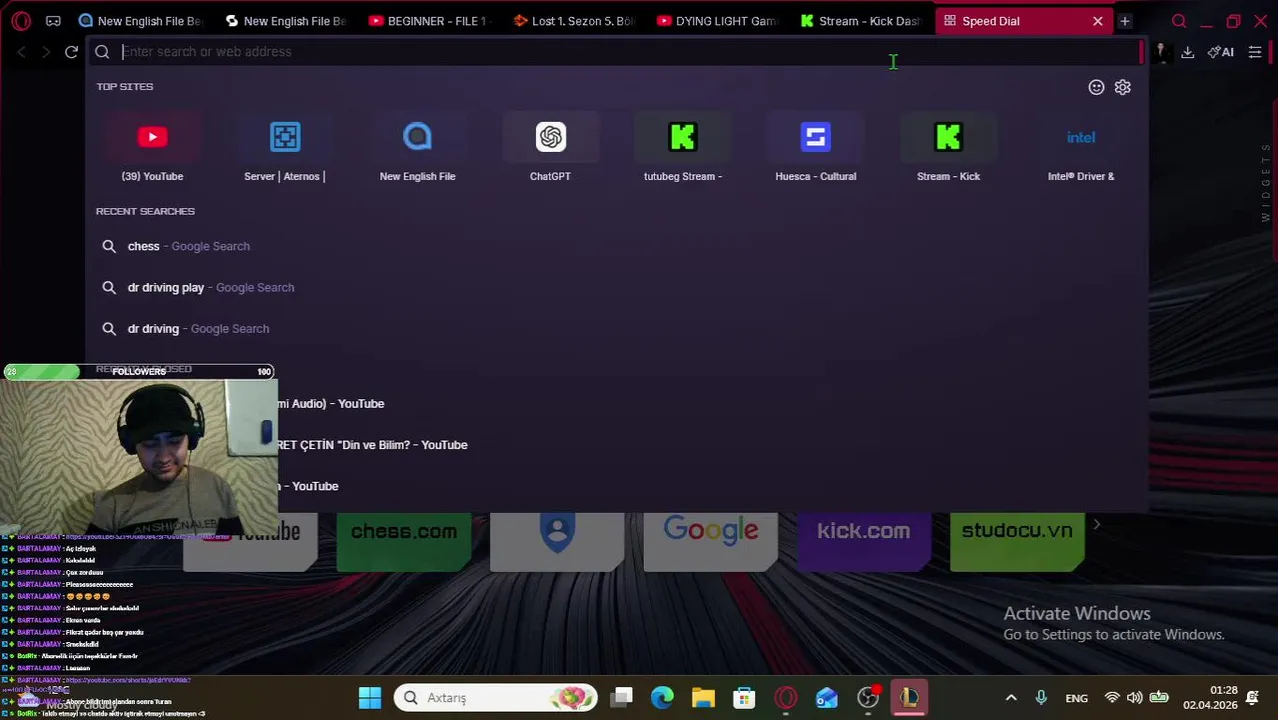Click the browser reload button

tap(71, 52)
